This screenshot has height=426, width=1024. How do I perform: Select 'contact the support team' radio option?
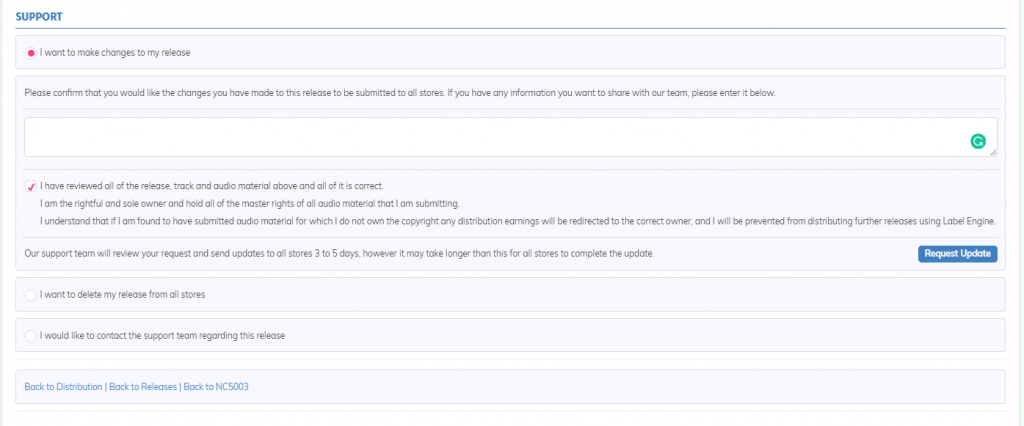(x=31, y=336)
